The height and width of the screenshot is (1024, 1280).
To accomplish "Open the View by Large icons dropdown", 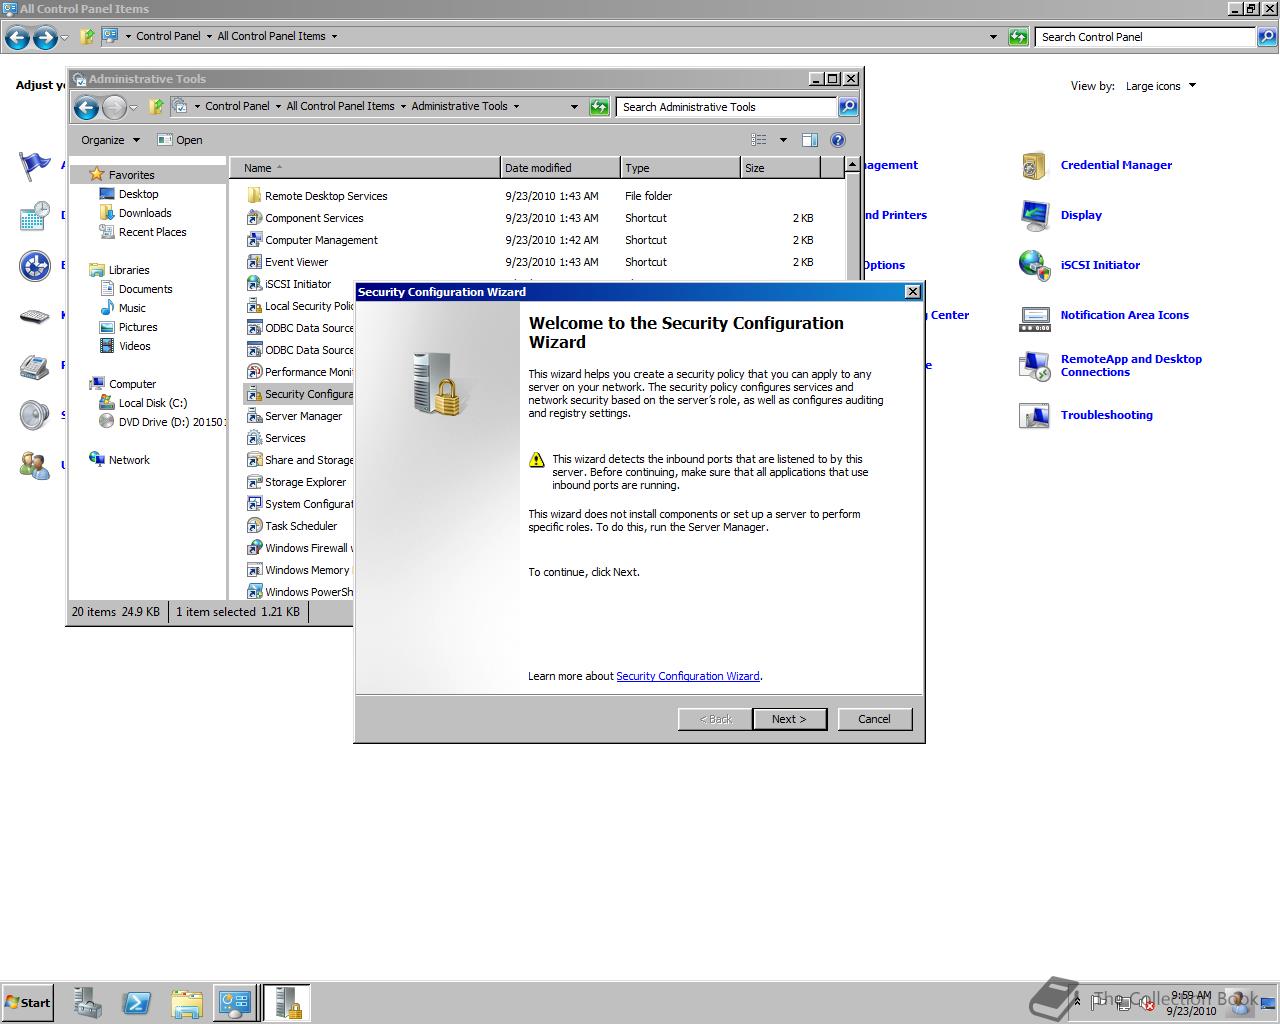I will (x=1161, y=86).
